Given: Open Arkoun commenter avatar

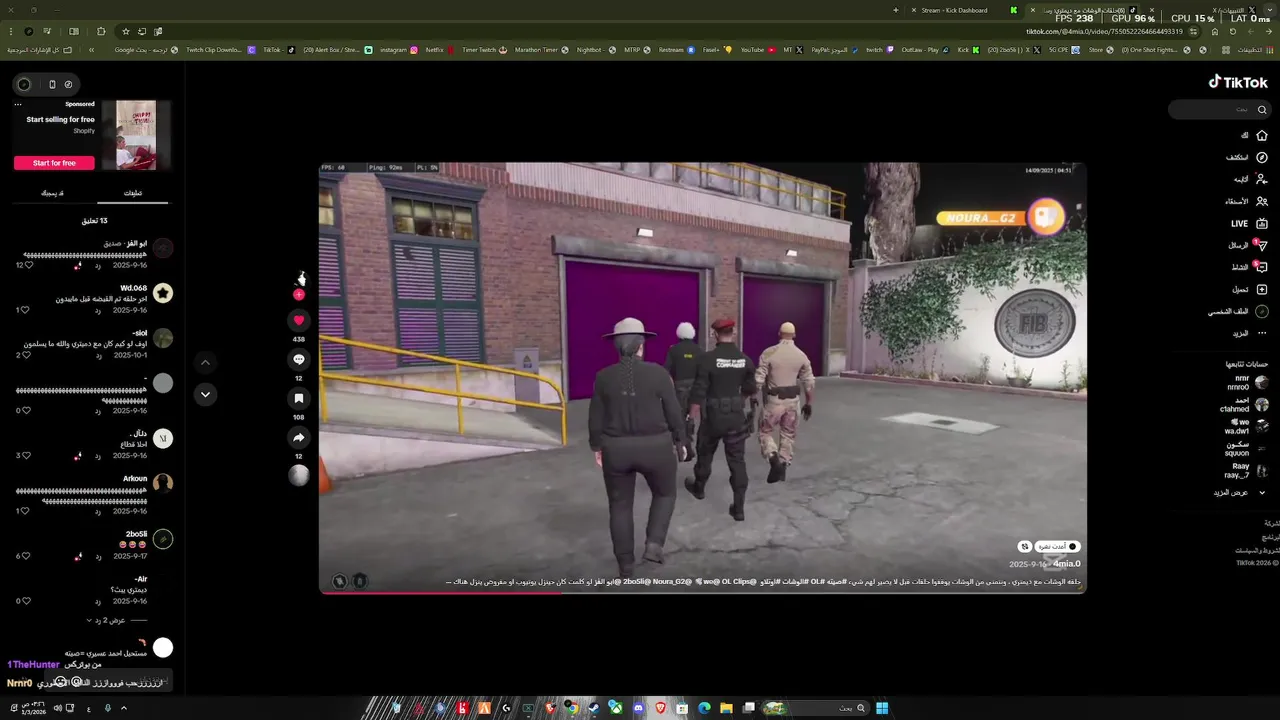Looking at the screenshot, I should point(163,483).
